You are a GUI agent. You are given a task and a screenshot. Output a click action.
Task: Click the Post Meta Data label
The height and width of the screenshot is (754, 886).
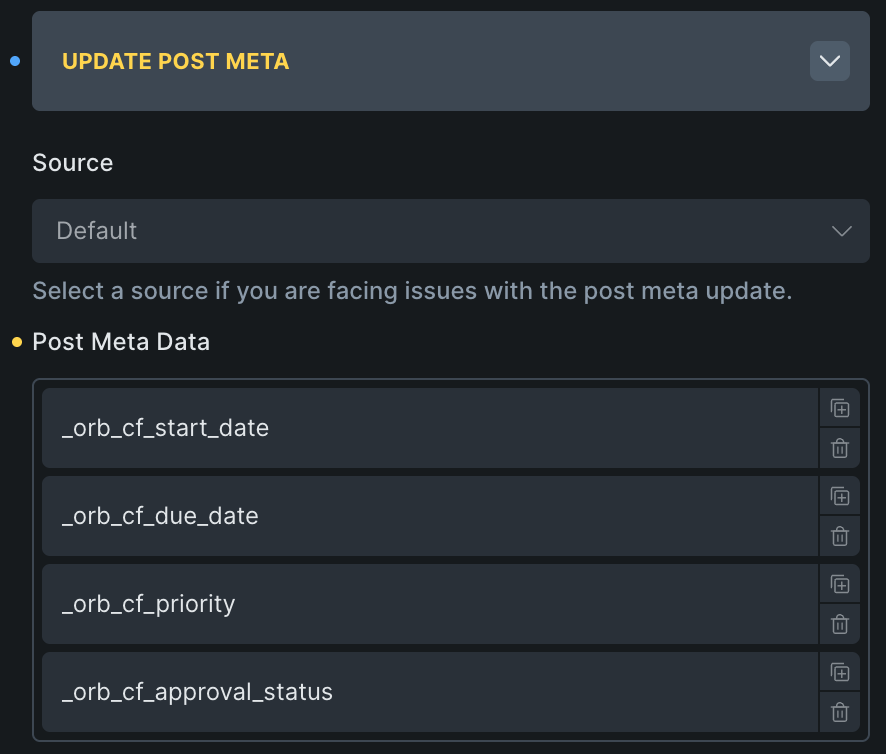[x=121, y=342]
